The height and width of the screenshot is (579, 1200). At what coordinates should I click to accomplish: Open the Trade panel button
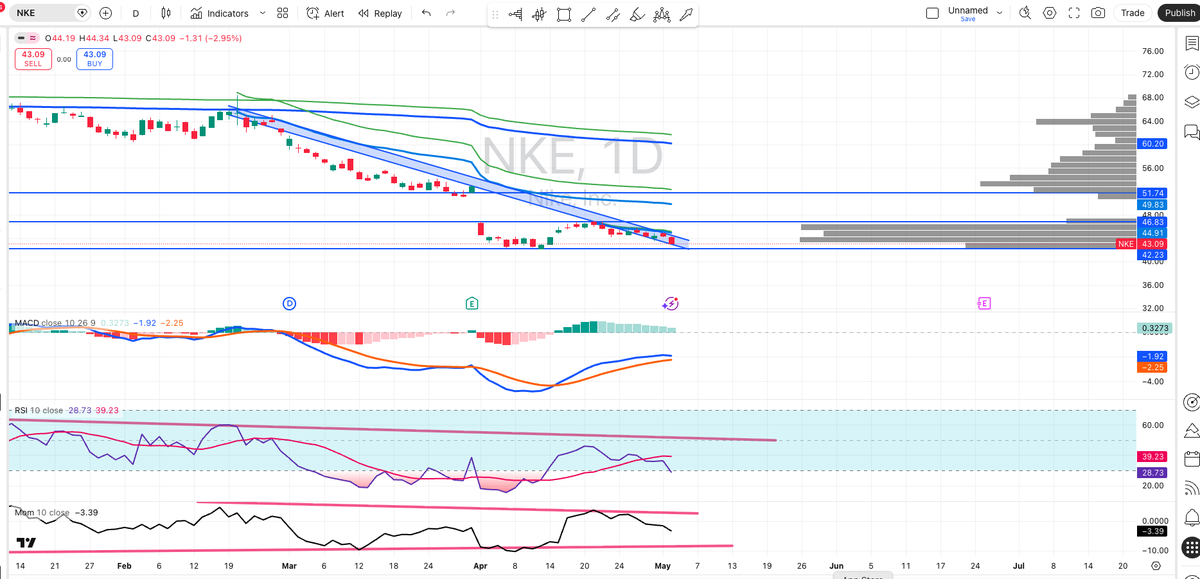point(1132,13)
